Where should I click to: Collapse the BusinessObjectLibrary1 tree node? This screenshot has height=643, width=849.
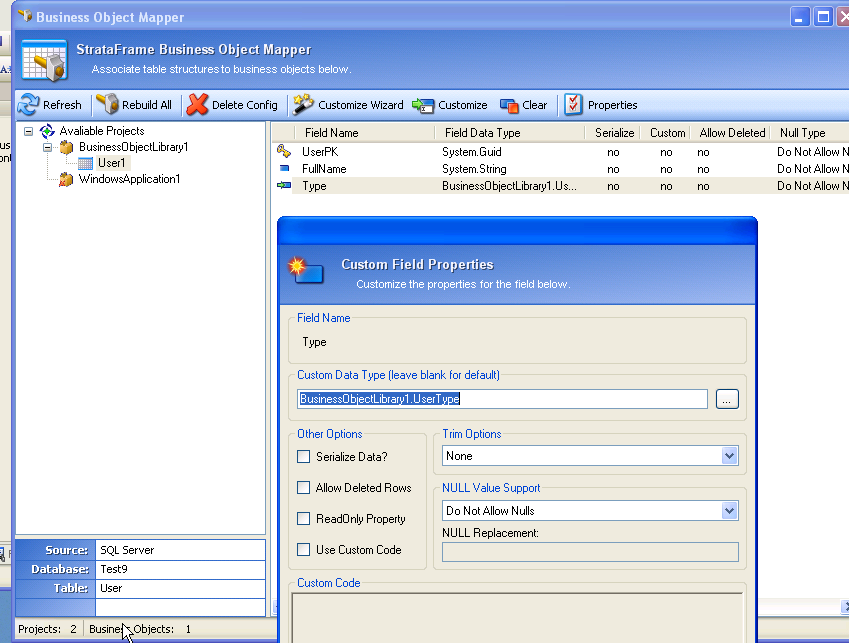(46, 147)
